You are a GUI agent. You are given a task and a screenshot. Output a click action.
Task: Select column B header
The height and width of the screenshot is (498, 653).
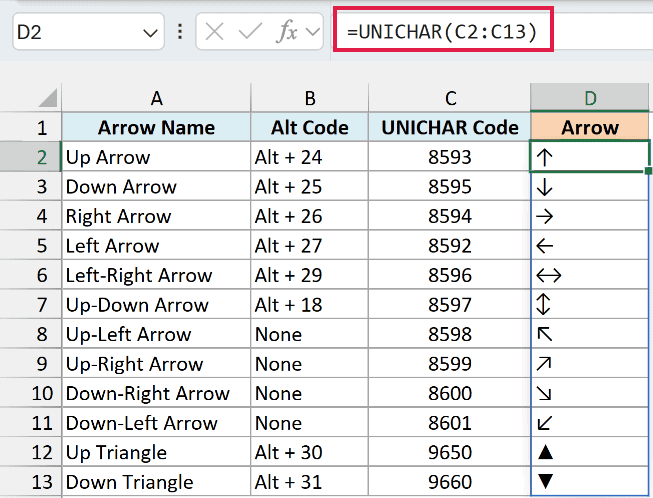pyautogui.click(x=309, y=98)
